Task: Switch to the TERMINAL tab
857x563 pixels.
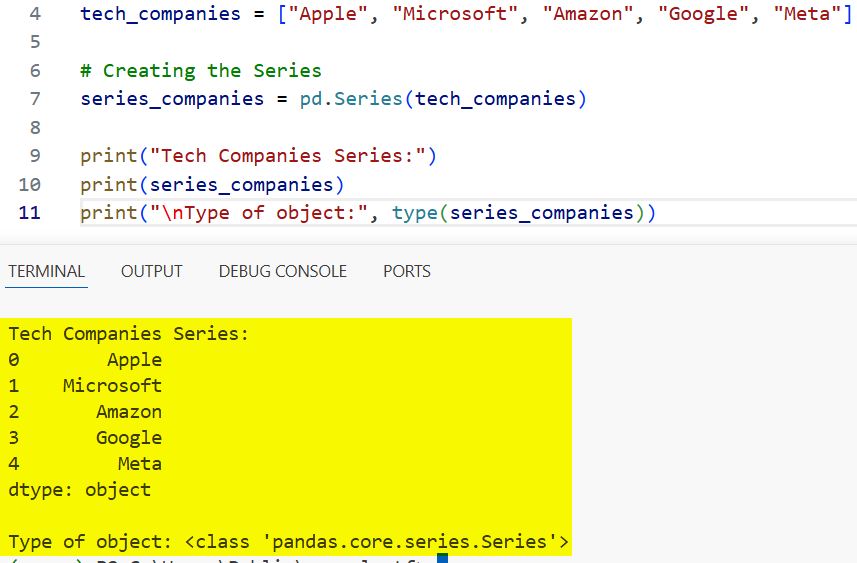Action: click(46, 271)
